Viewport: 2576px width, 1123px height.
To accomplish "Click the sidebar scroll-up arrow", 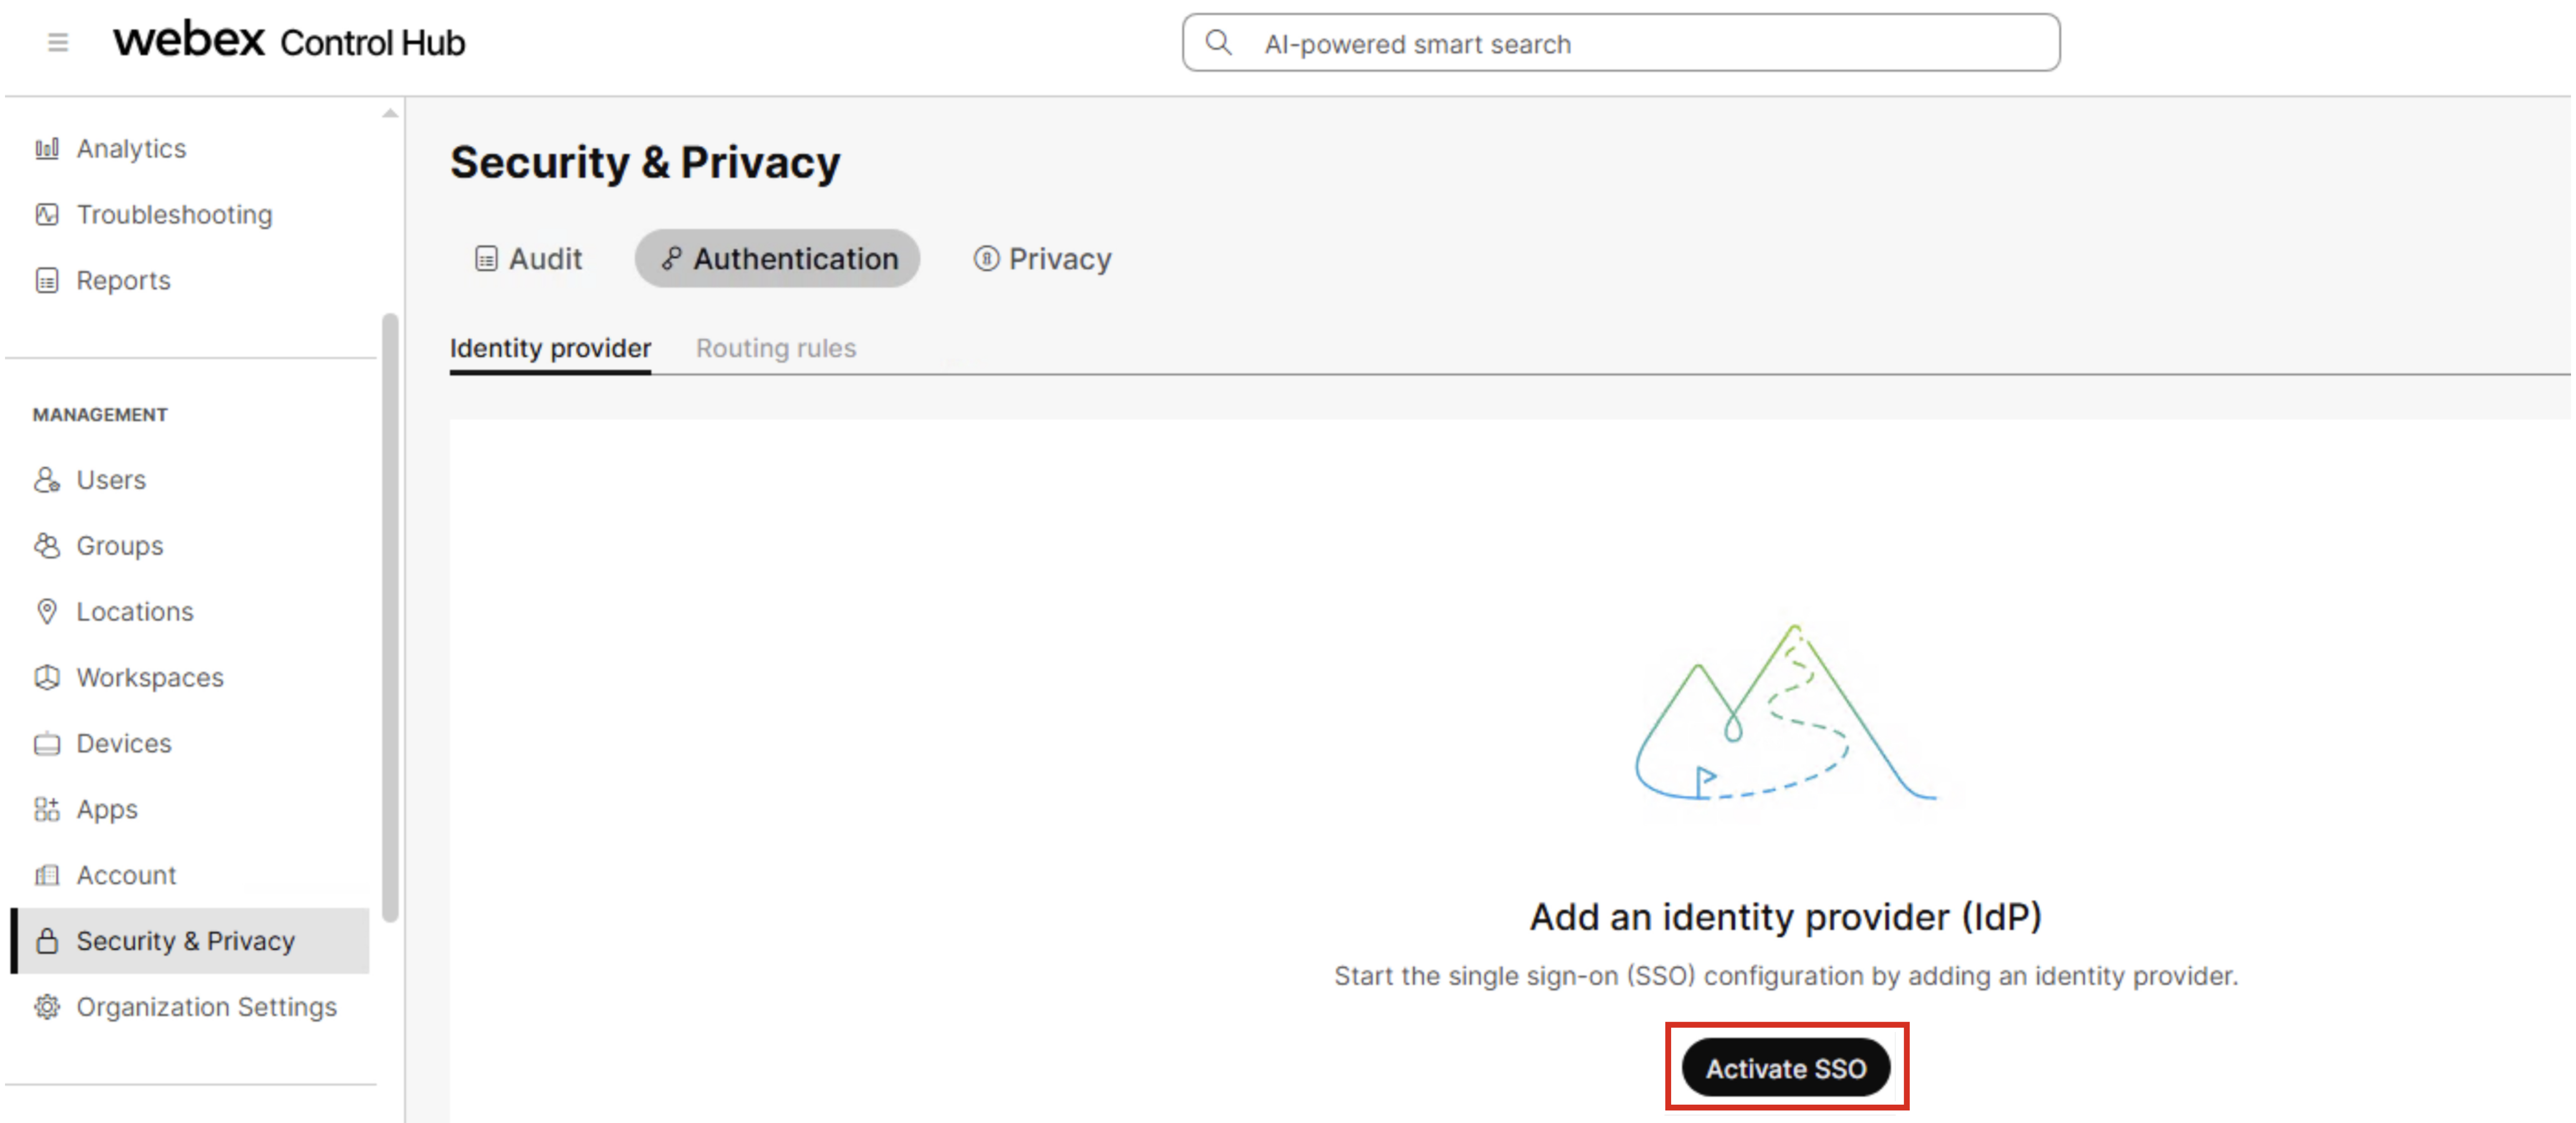I will point(390,114).
